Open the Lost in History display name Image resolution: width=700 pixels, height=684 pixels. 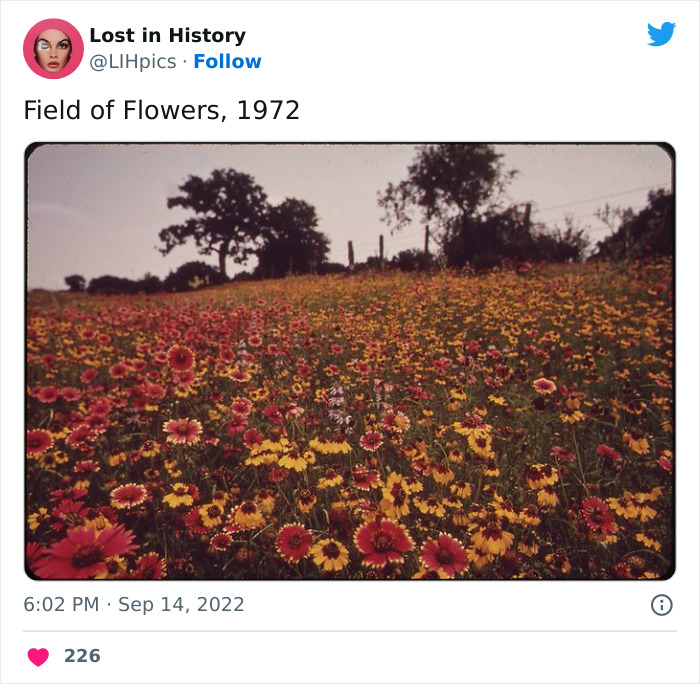pos(167,35)
